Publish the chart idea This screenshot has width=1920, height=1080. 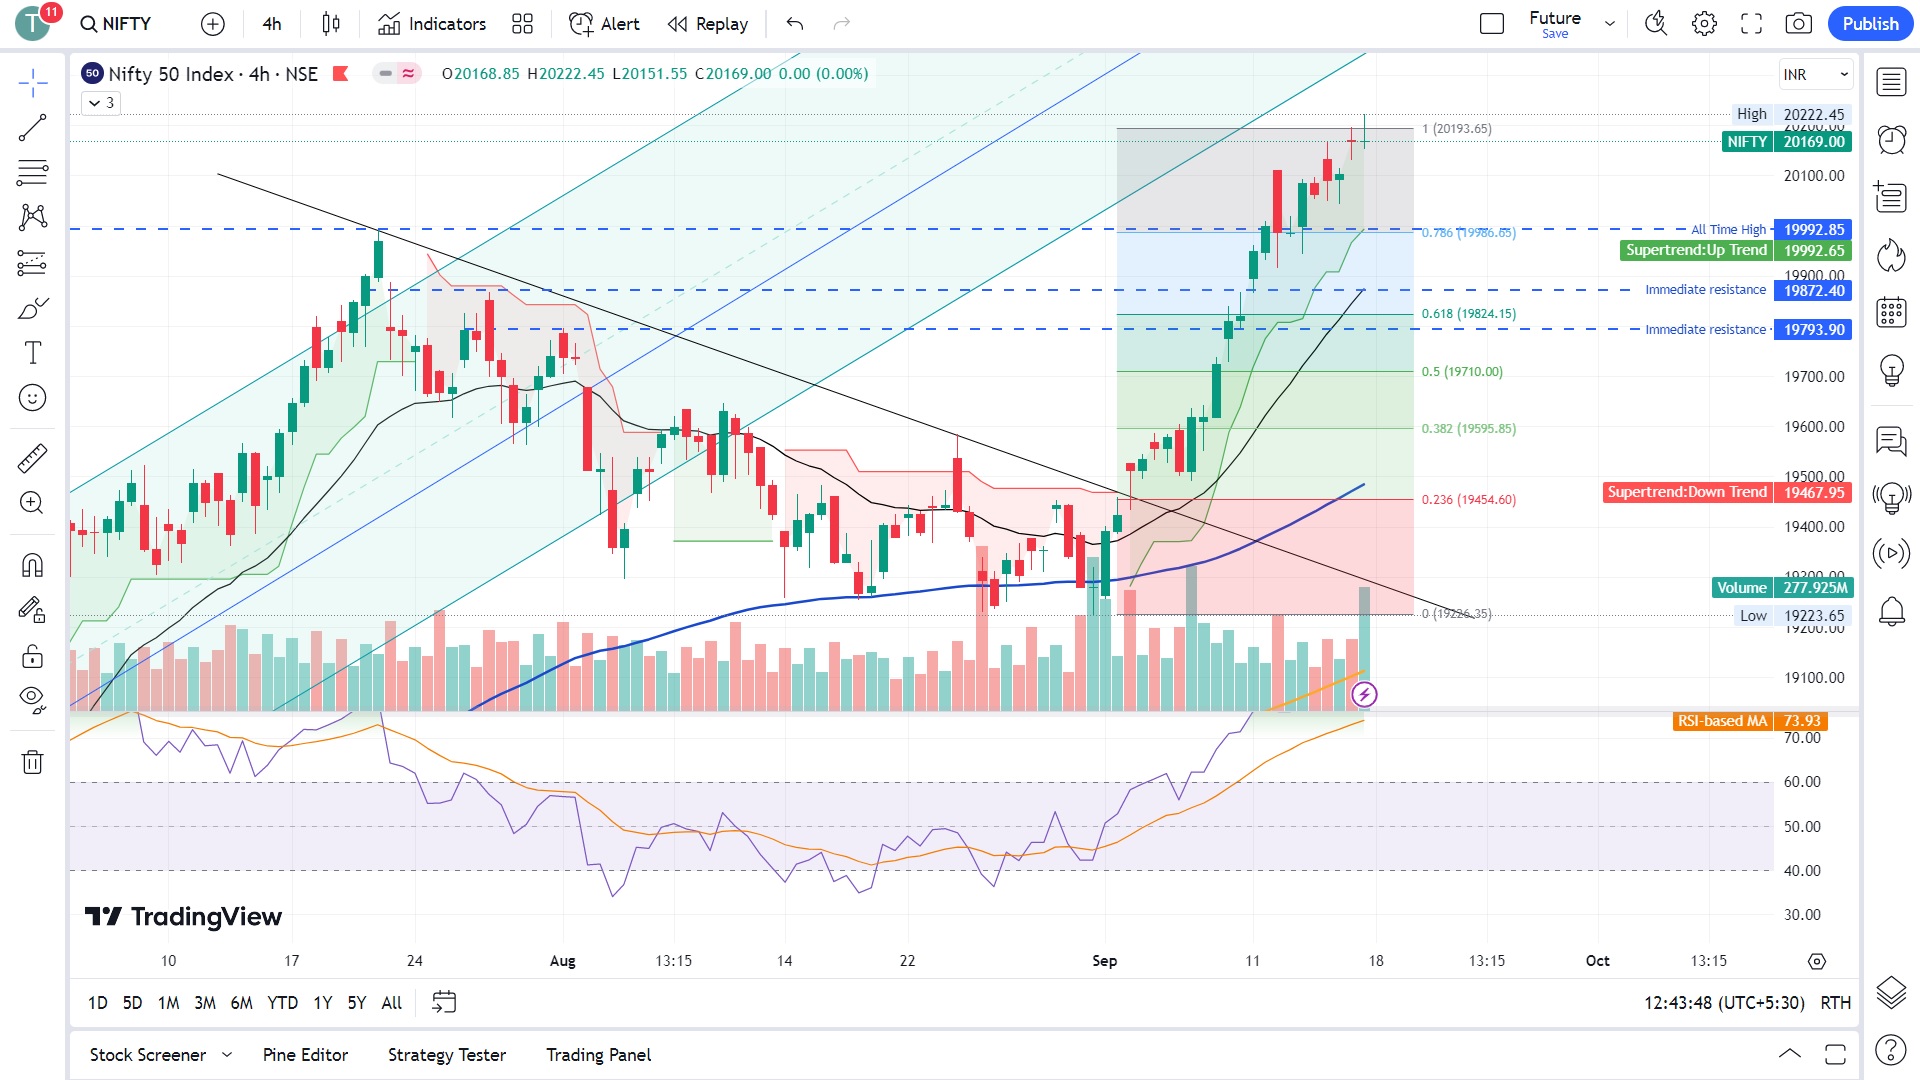click(1870, 24)
